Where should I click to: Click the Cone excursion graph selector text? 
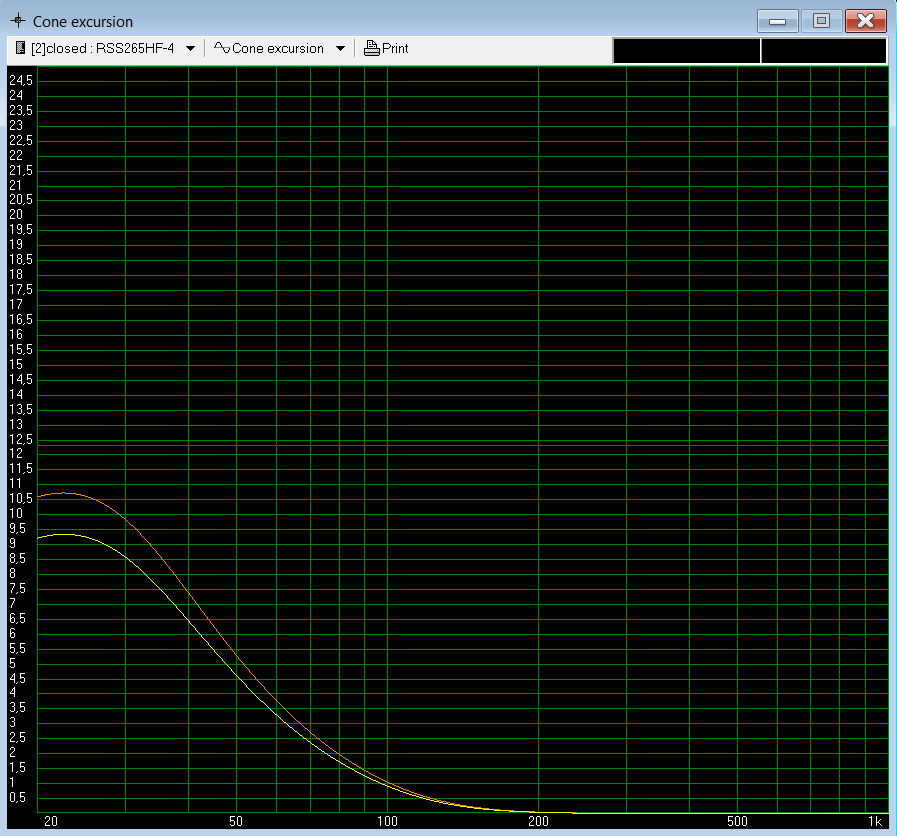click(x=278, y=49)
